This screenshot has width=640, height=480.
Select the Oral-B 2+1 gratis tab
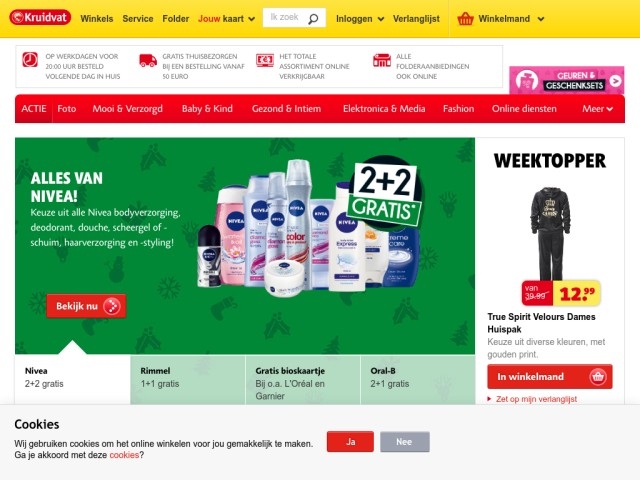[x=418, y=380]
